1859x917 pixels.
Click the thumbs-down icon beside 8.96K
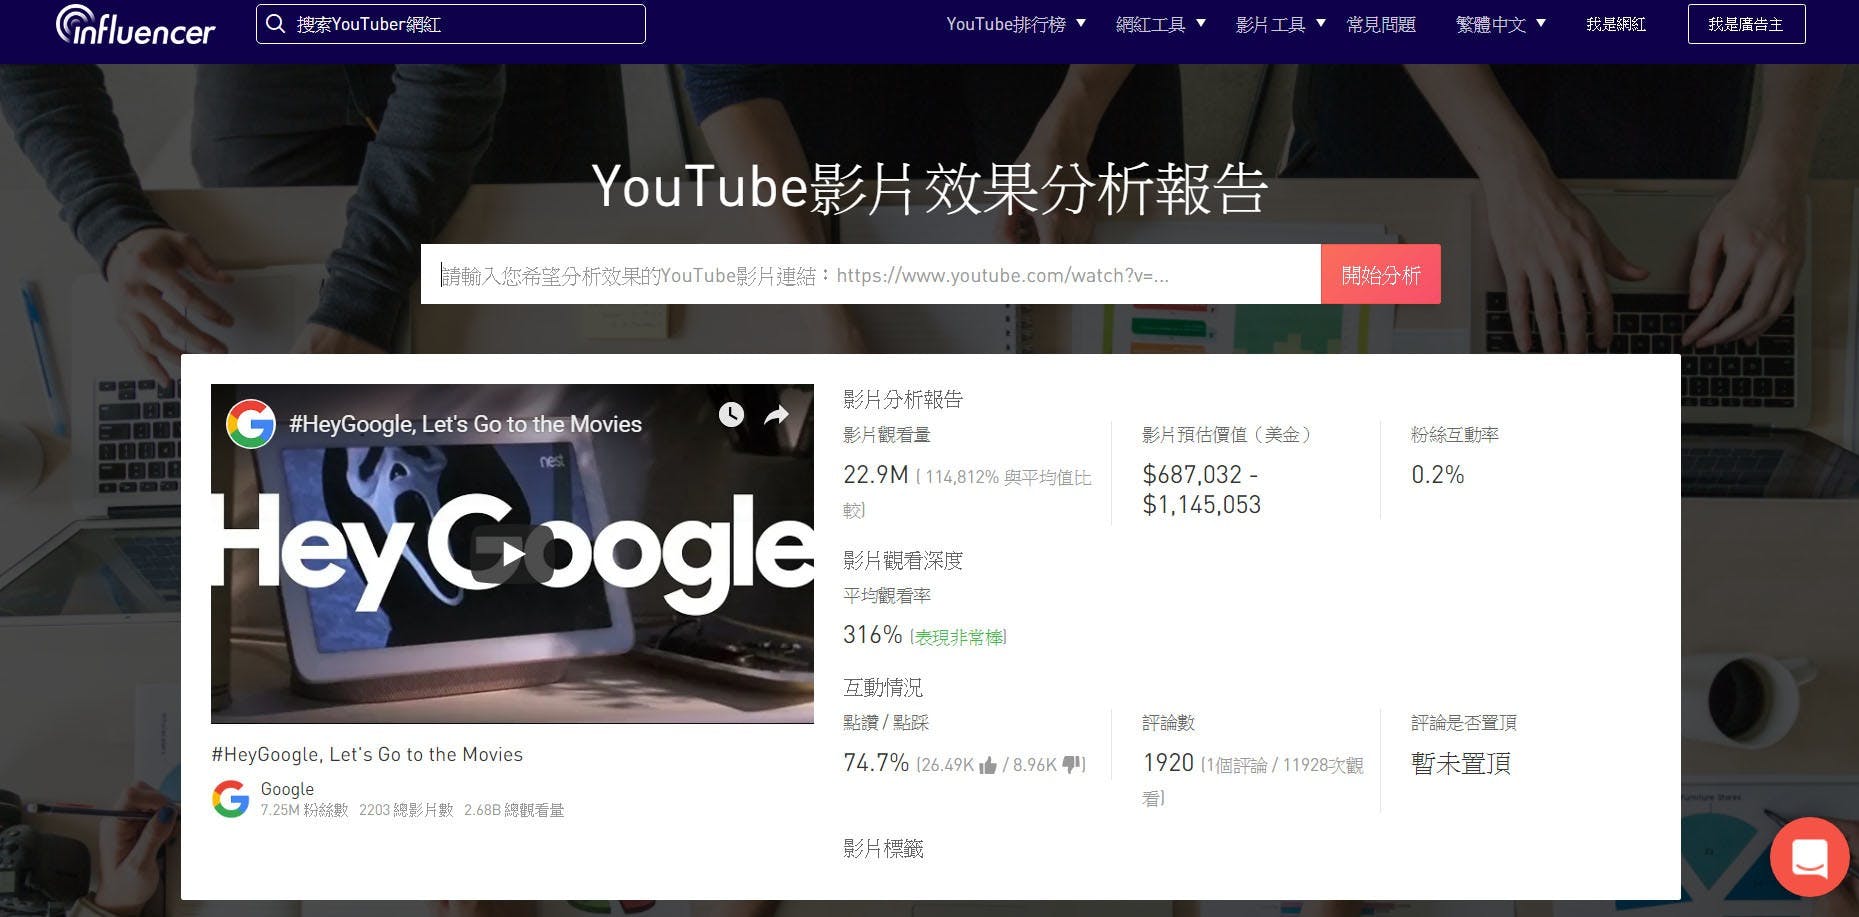point(1071,765)
